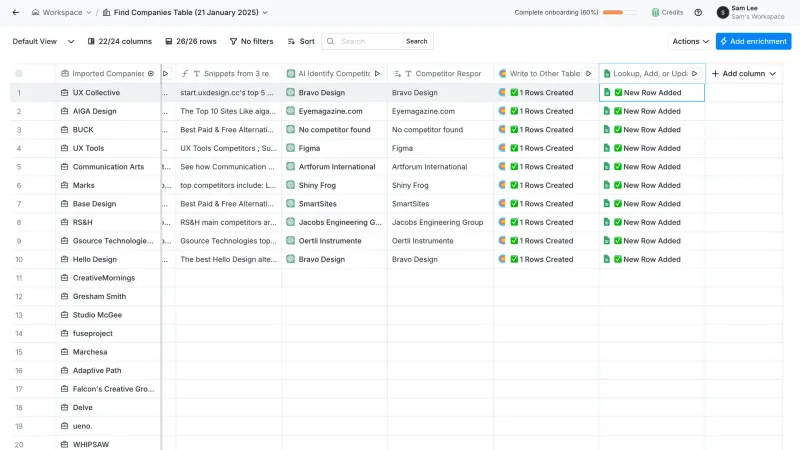Click the Lookup, Add, or Update header
800x450 pixels.
pyautogui.click(x=652, y=73)
